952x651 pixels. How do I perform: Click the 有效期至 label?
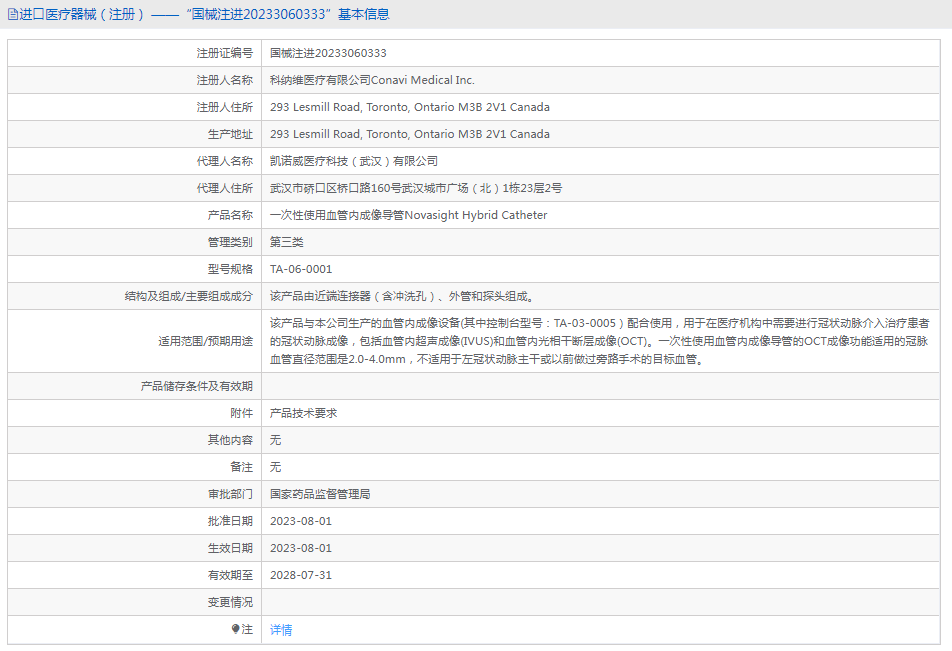pos(230,575)
